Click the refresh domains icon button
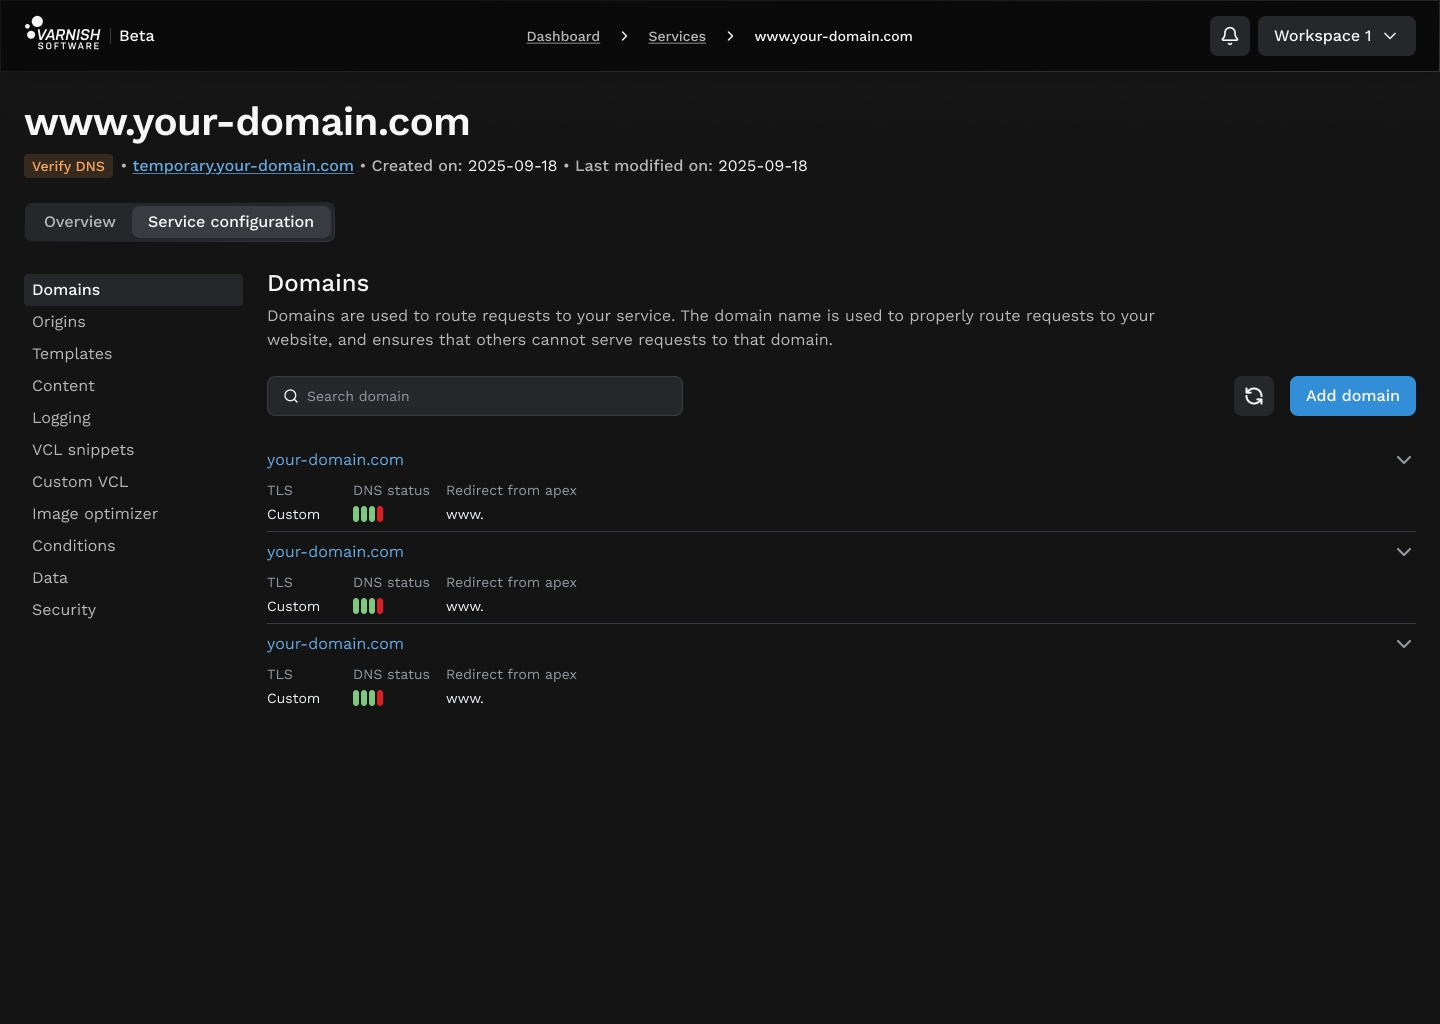1440x1024 pixels. click(1253, 396)
